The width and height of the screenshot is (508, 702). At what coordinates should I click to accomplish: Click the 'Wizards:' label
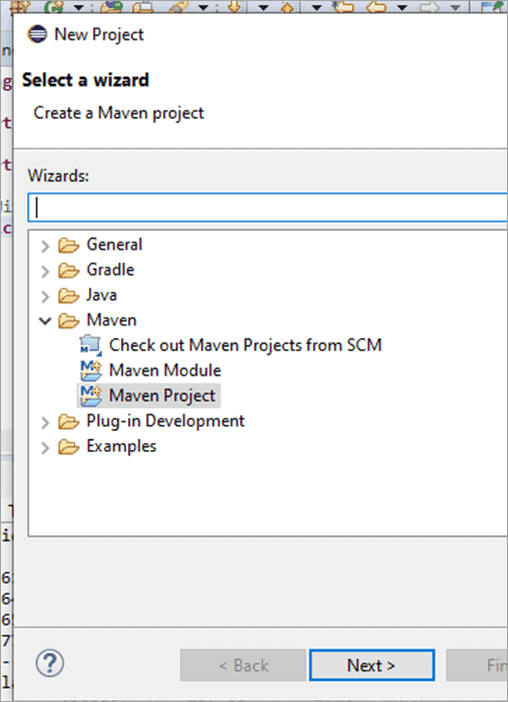58,176
